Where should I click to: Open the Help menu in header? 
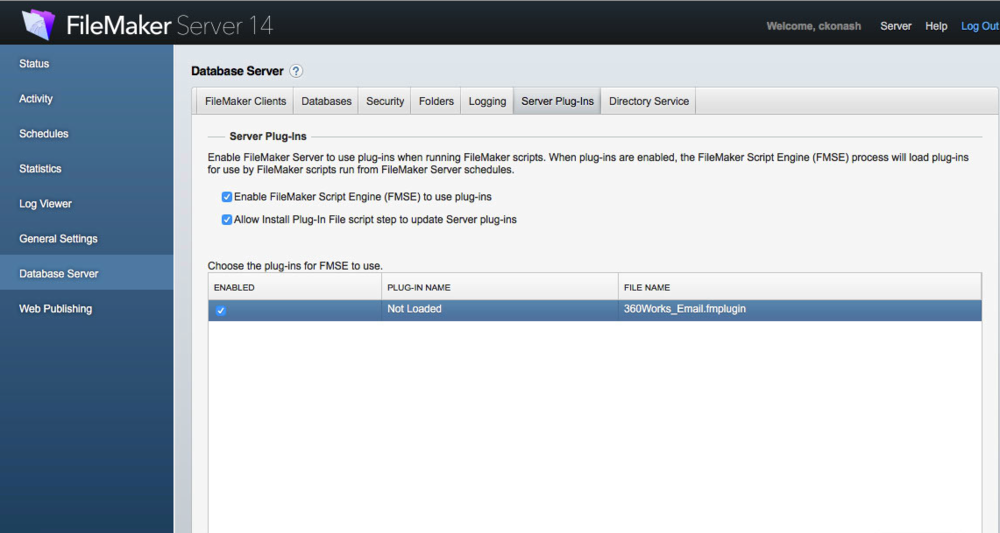click(x=936, y=26)
